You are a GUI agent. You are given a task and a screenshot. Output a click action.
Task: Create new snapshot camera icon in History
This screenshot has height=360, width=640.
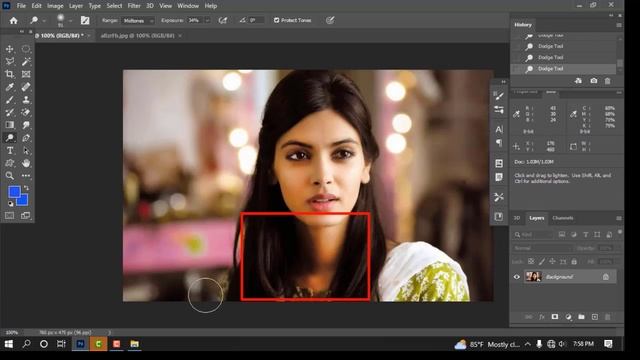click(593, 81)
